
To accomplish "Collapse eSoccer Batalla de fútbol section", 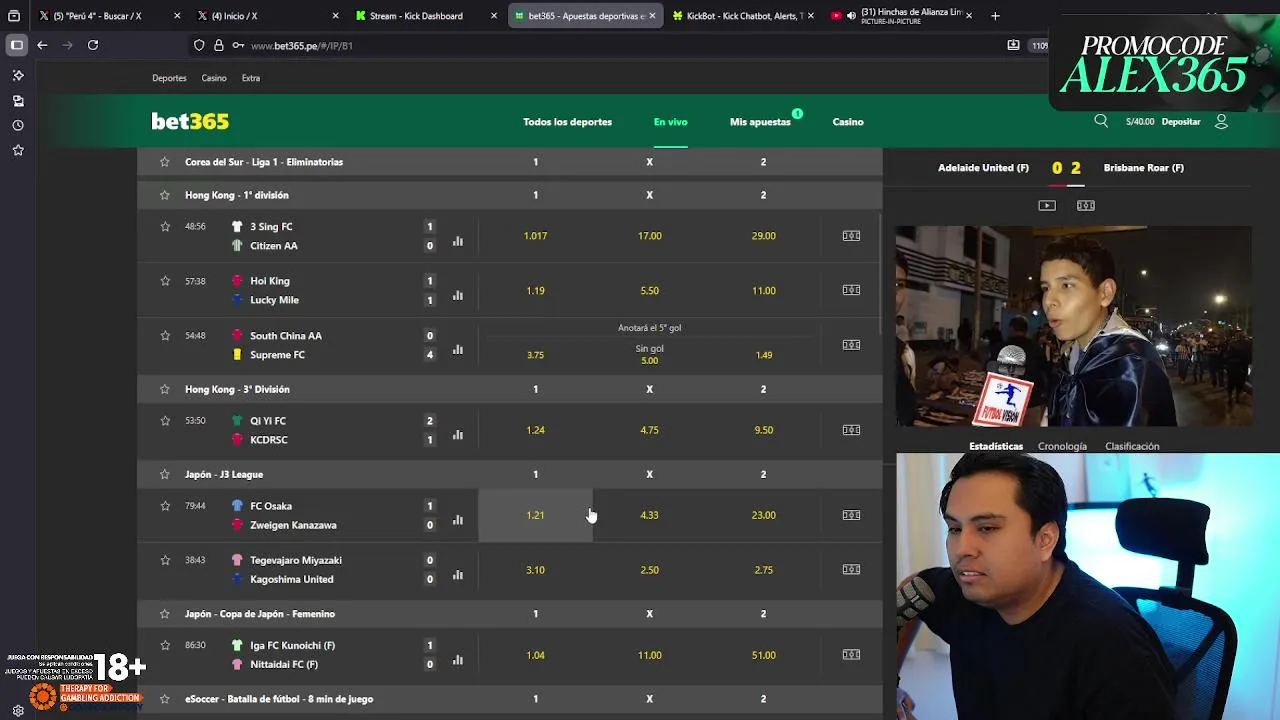I will coord(510,699).
